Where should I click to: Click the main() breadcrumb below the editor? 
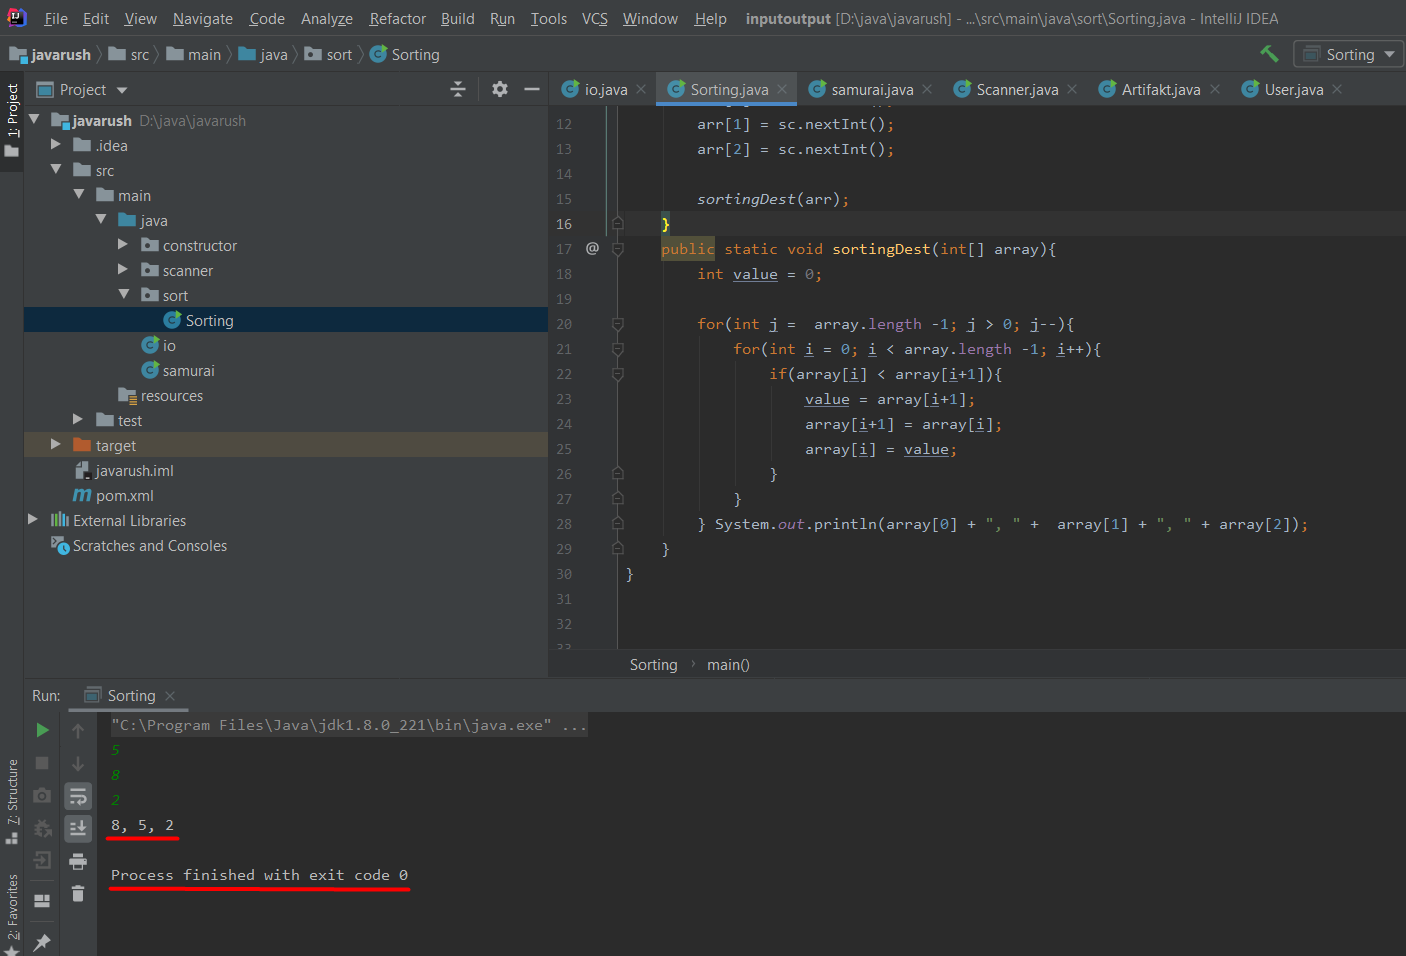tap(728, 665)
